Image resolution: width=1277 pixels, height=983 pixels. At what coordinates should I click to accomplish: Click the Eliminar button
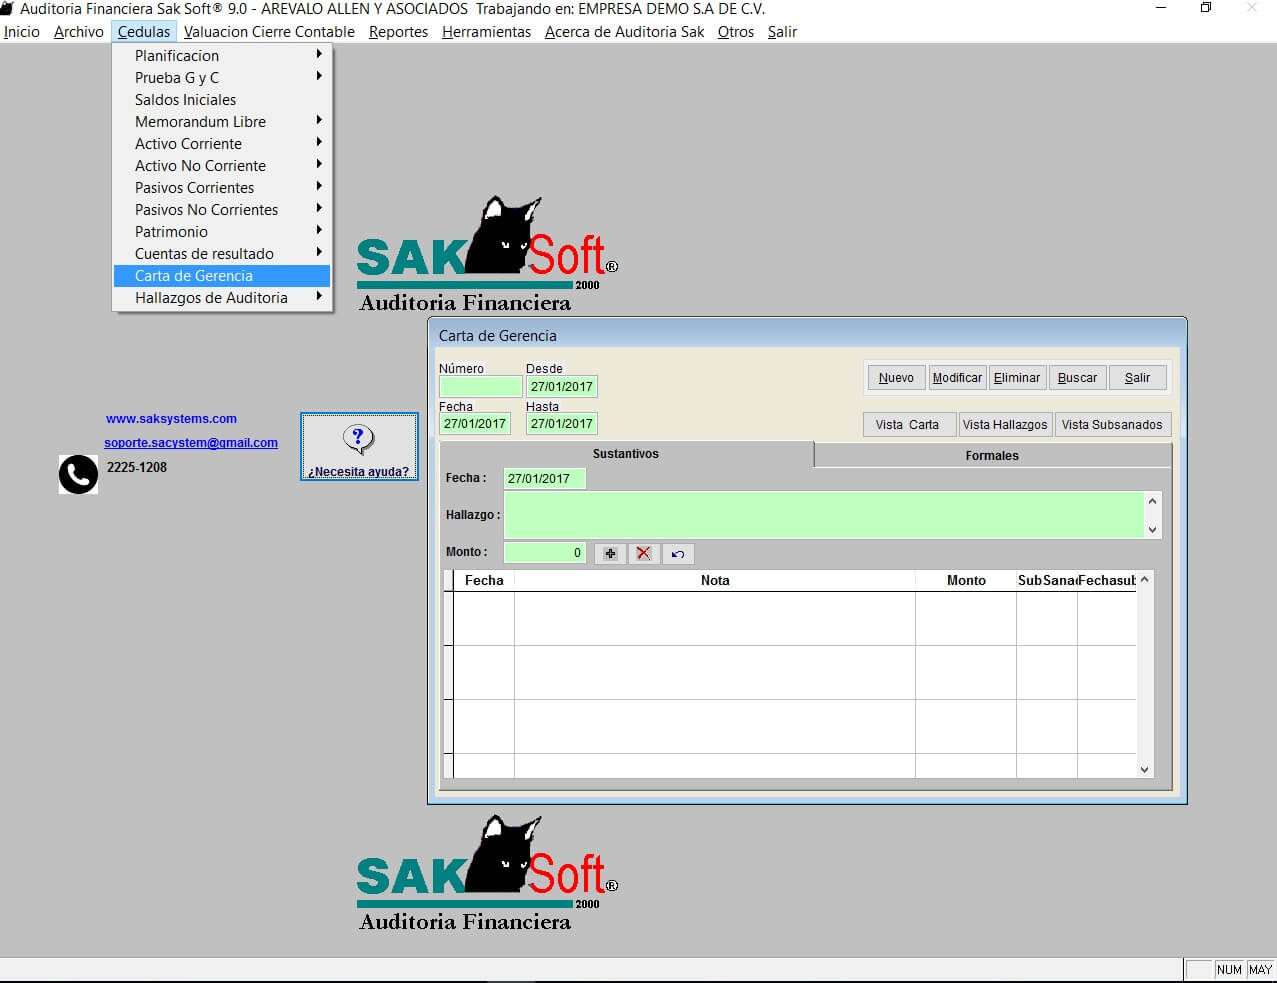pyautogui.click(x=1017, y=378)
